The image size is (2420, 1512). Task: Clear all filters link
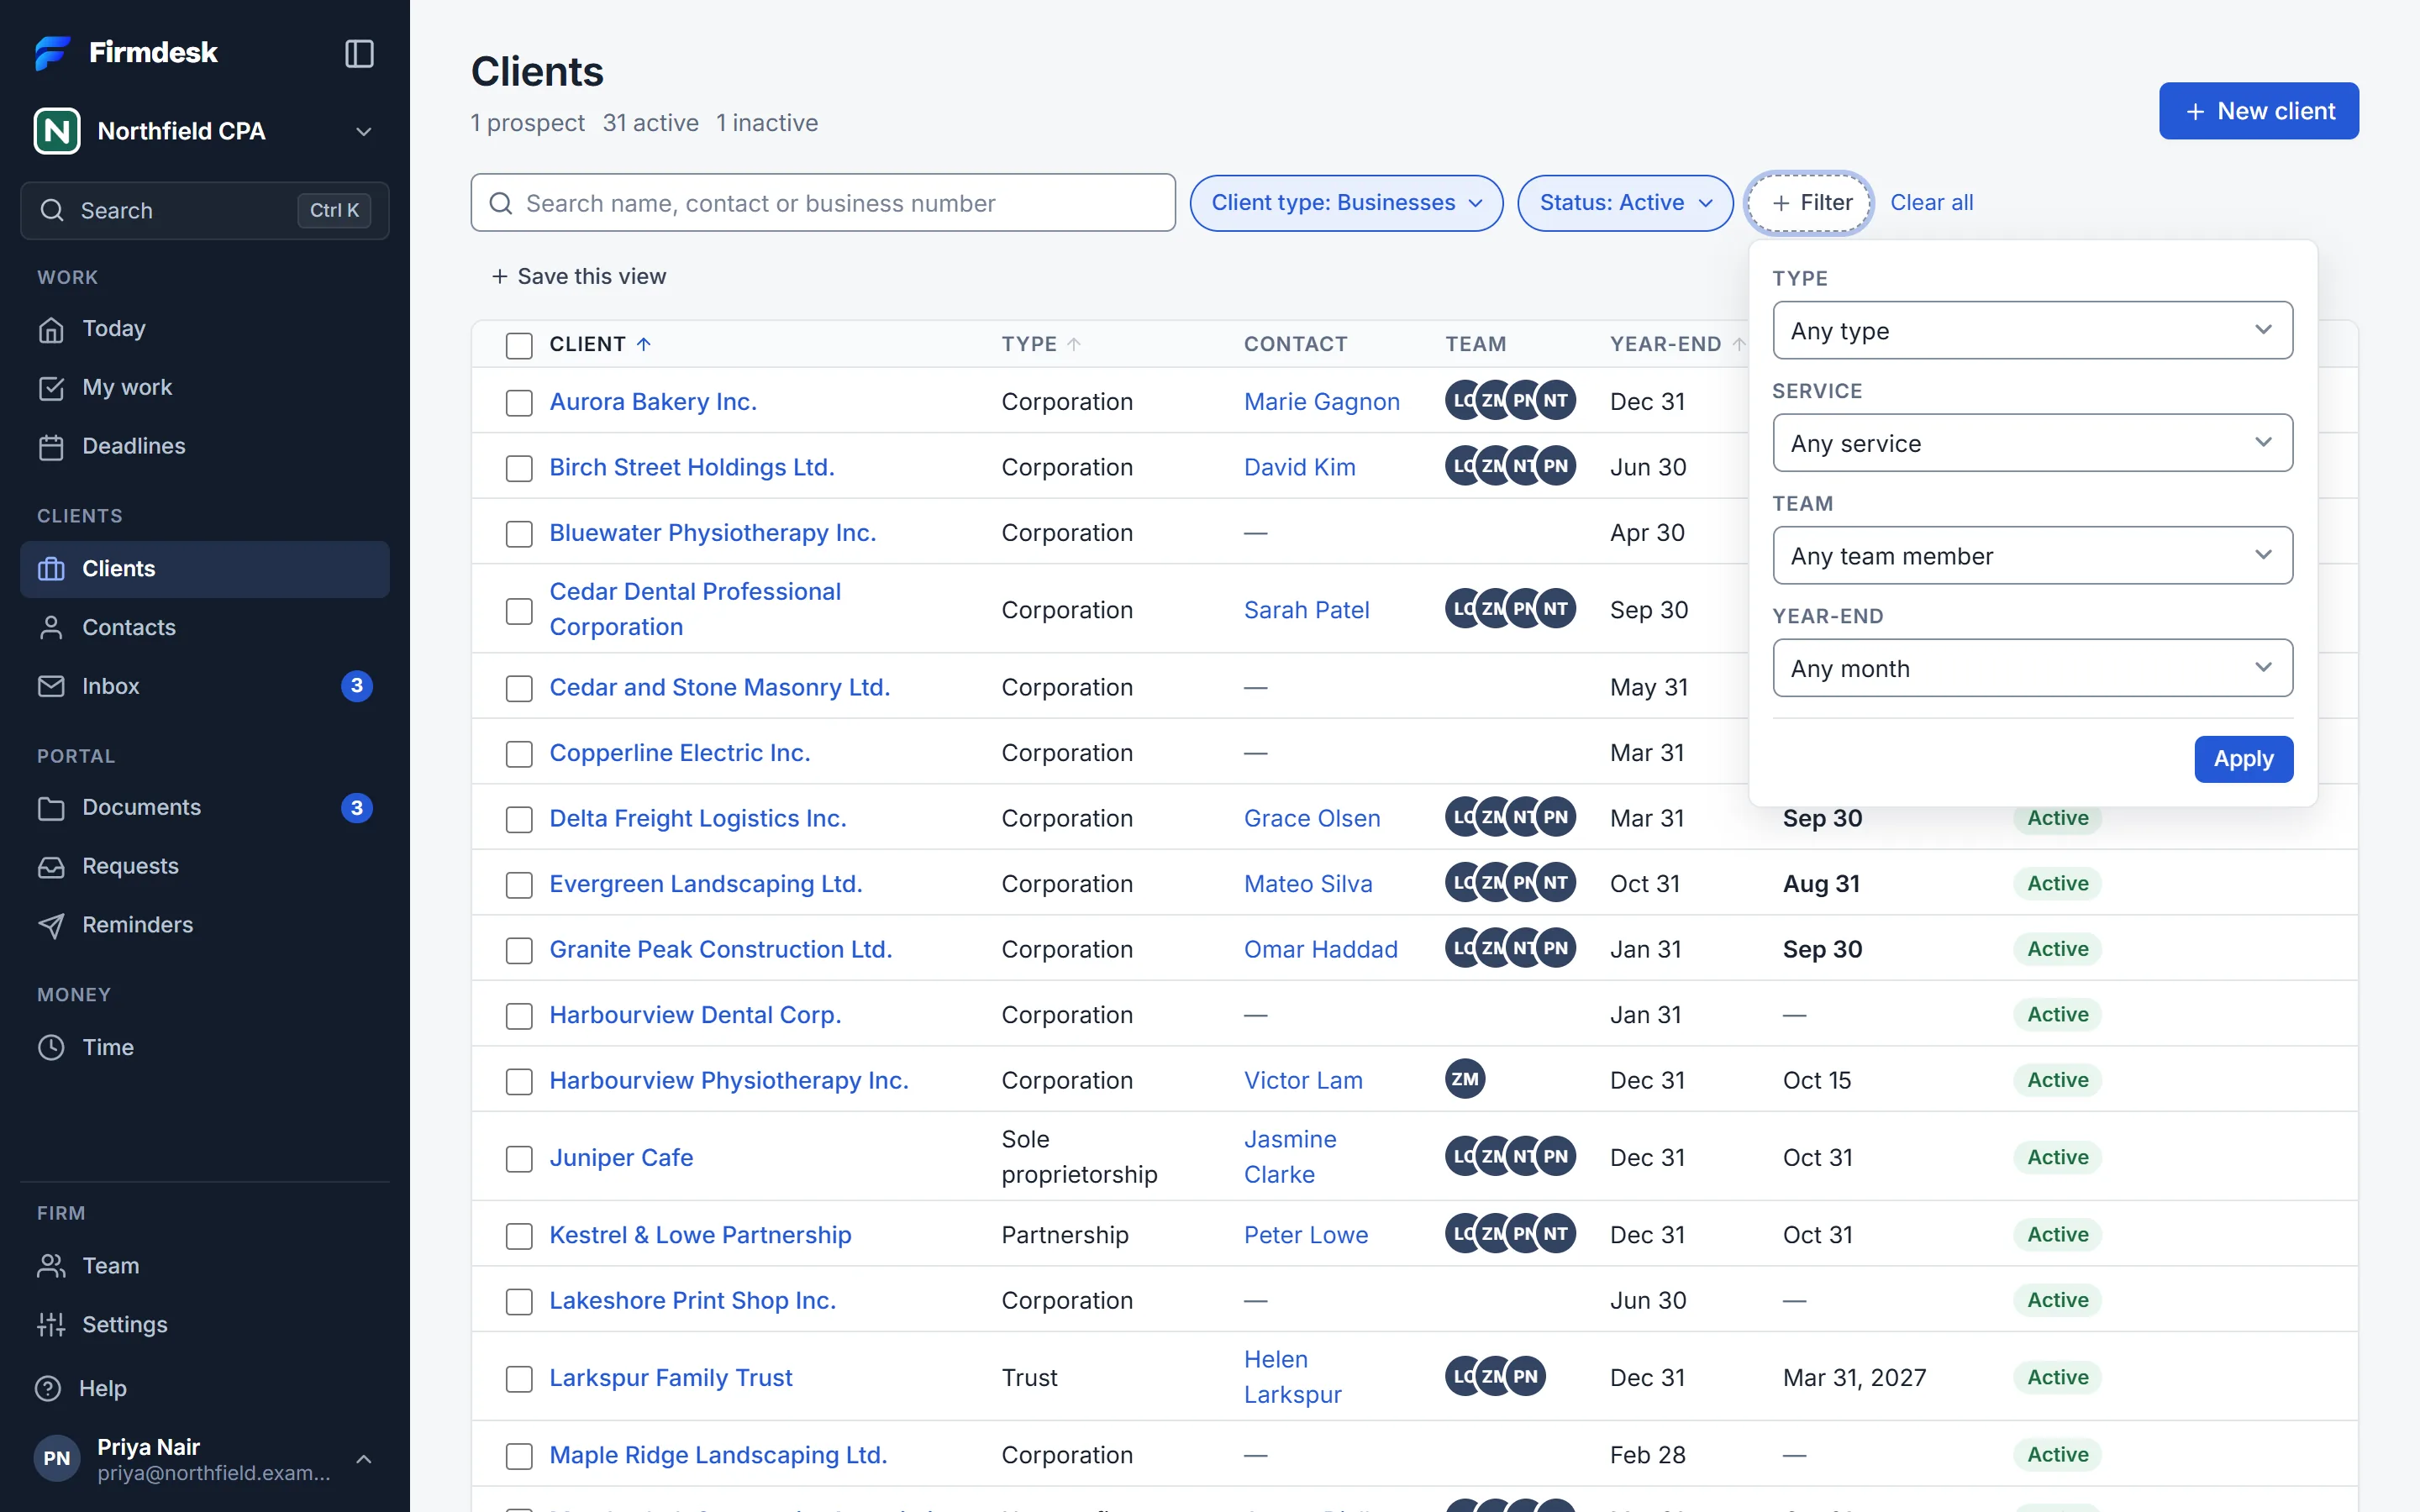click(x=1931, y=203)
